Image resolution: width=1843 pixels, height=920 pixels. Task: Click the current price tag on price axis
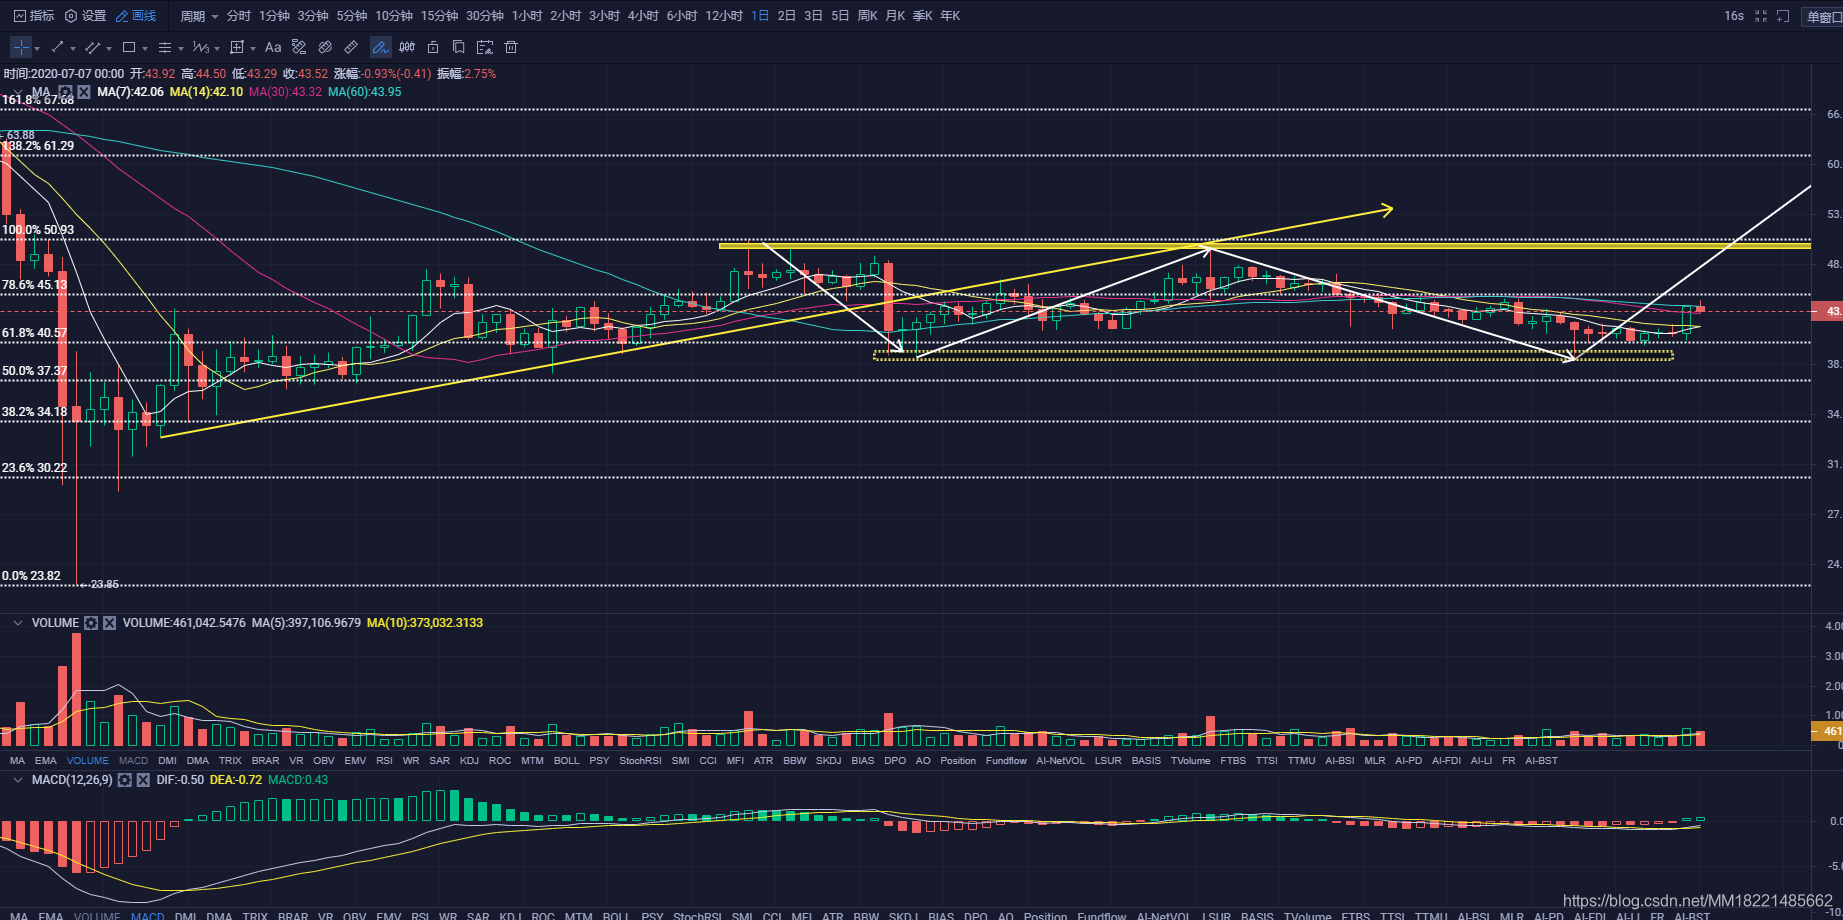coord(1827,311)
